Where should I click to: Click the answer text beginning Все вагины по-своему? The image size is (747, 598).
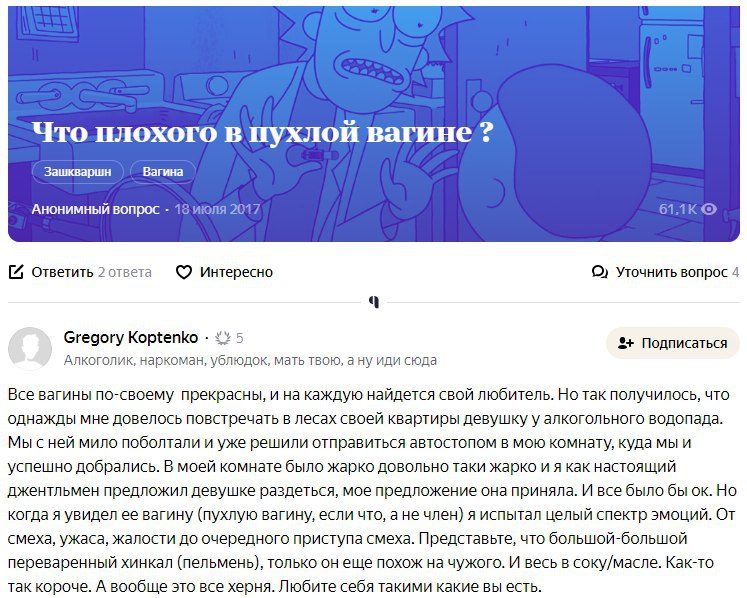coord(373,490)
